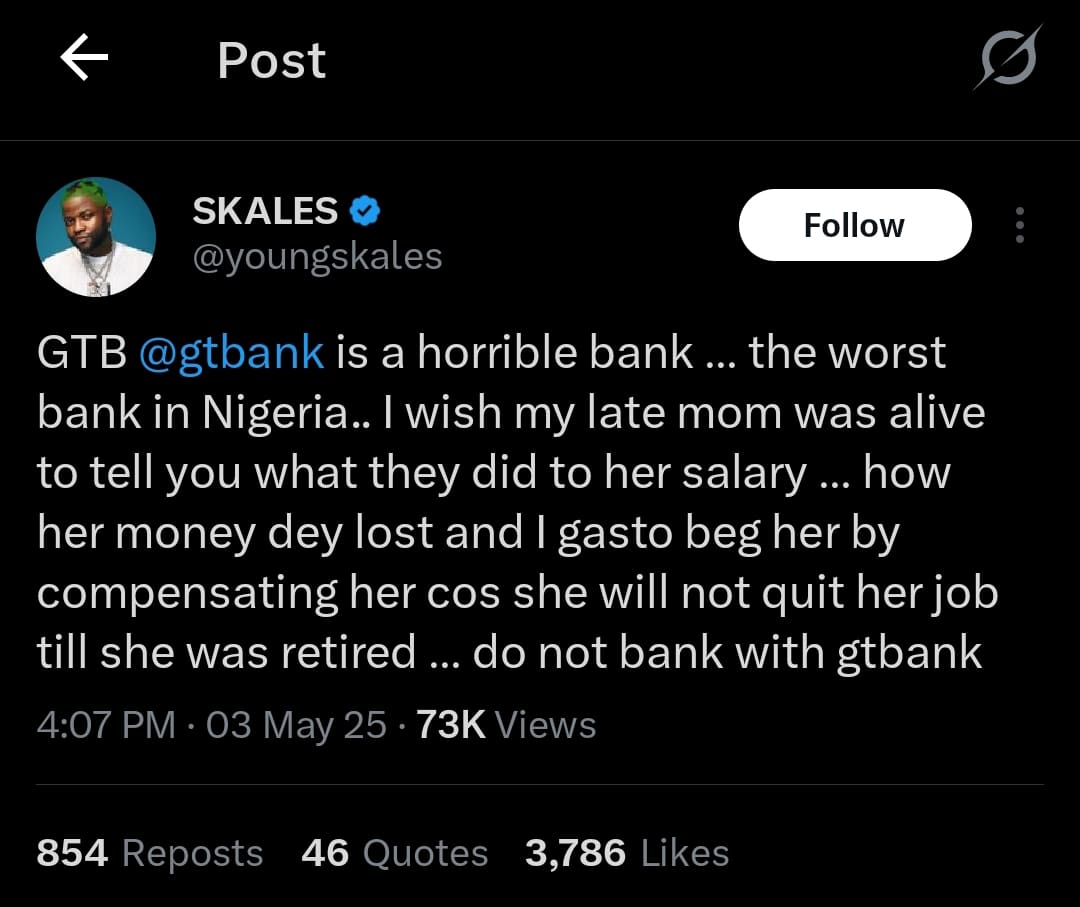
Task: Tap the plain-text GTB at post start
Action: 82,352
